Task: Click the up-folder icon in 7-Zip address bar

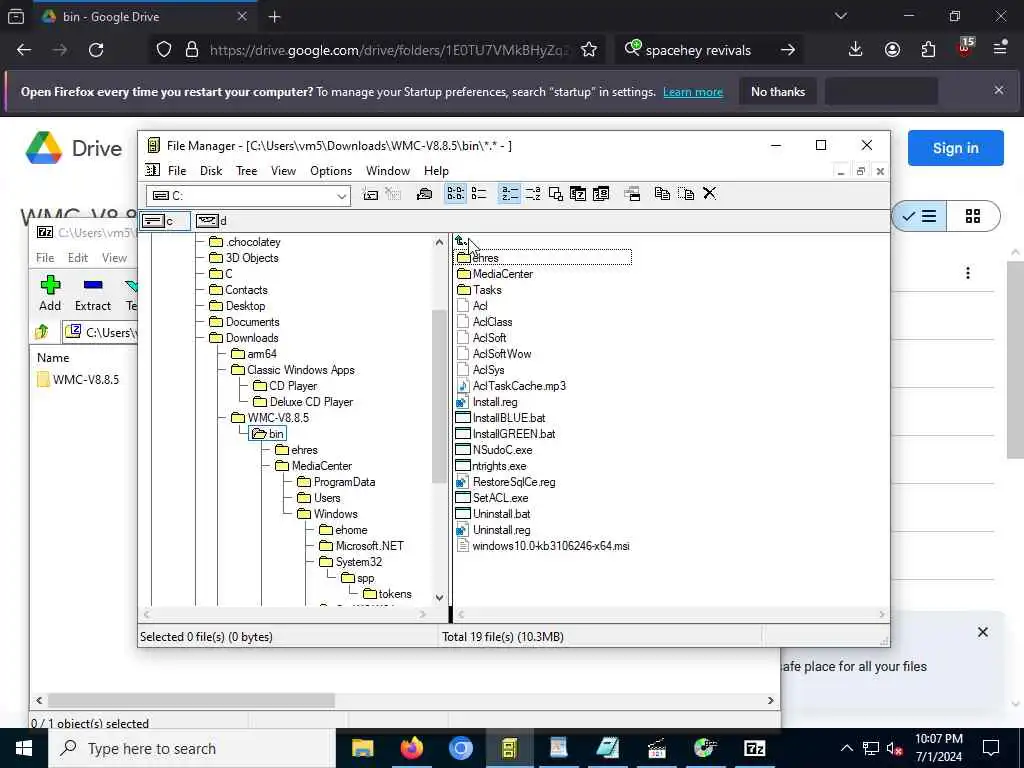Action: (x=42, y=332)
